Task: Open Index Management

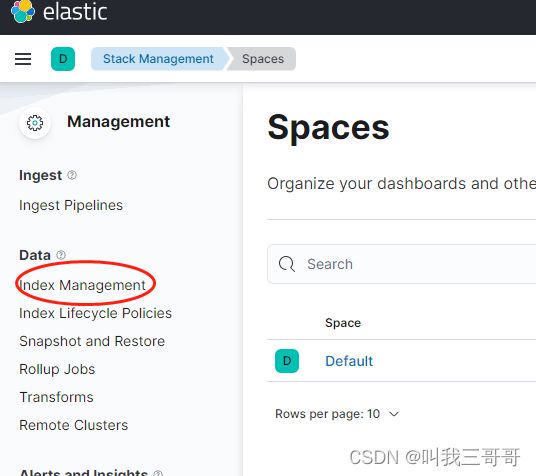Action: (x=82, y=285)
